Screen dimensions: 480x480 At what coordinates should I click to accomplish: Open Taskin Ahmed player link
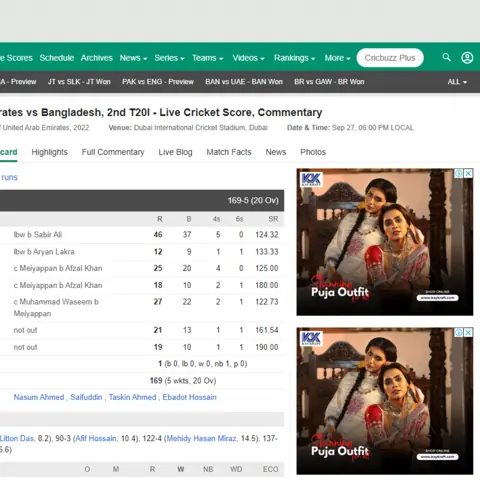click(x=132, y=397)
